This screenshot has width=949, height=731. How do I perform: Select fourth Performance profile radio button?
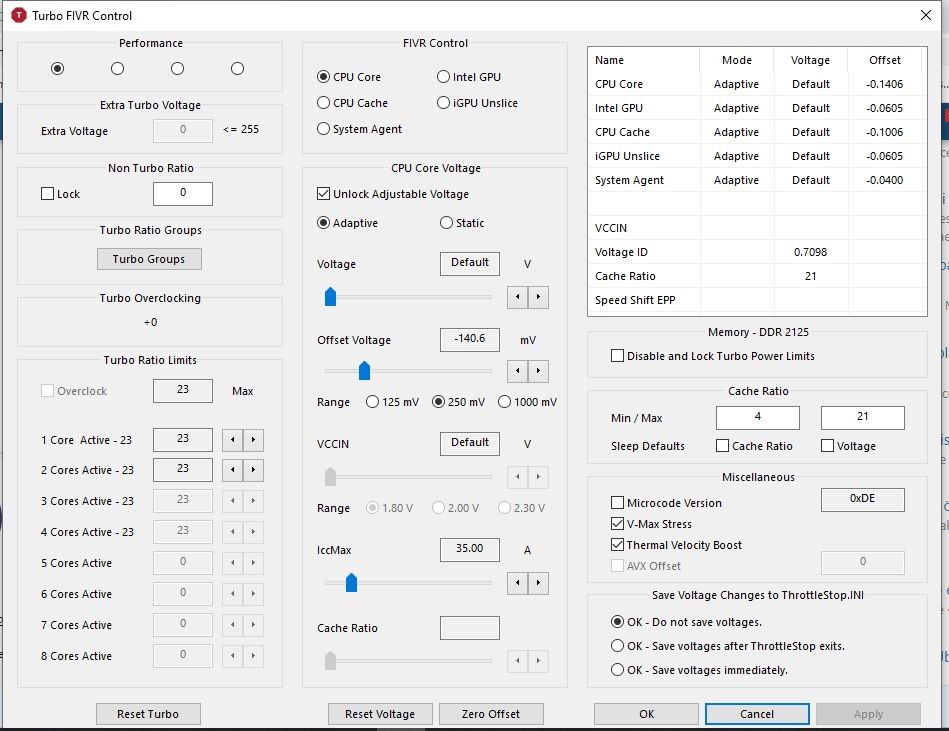(x=237, y=68)
